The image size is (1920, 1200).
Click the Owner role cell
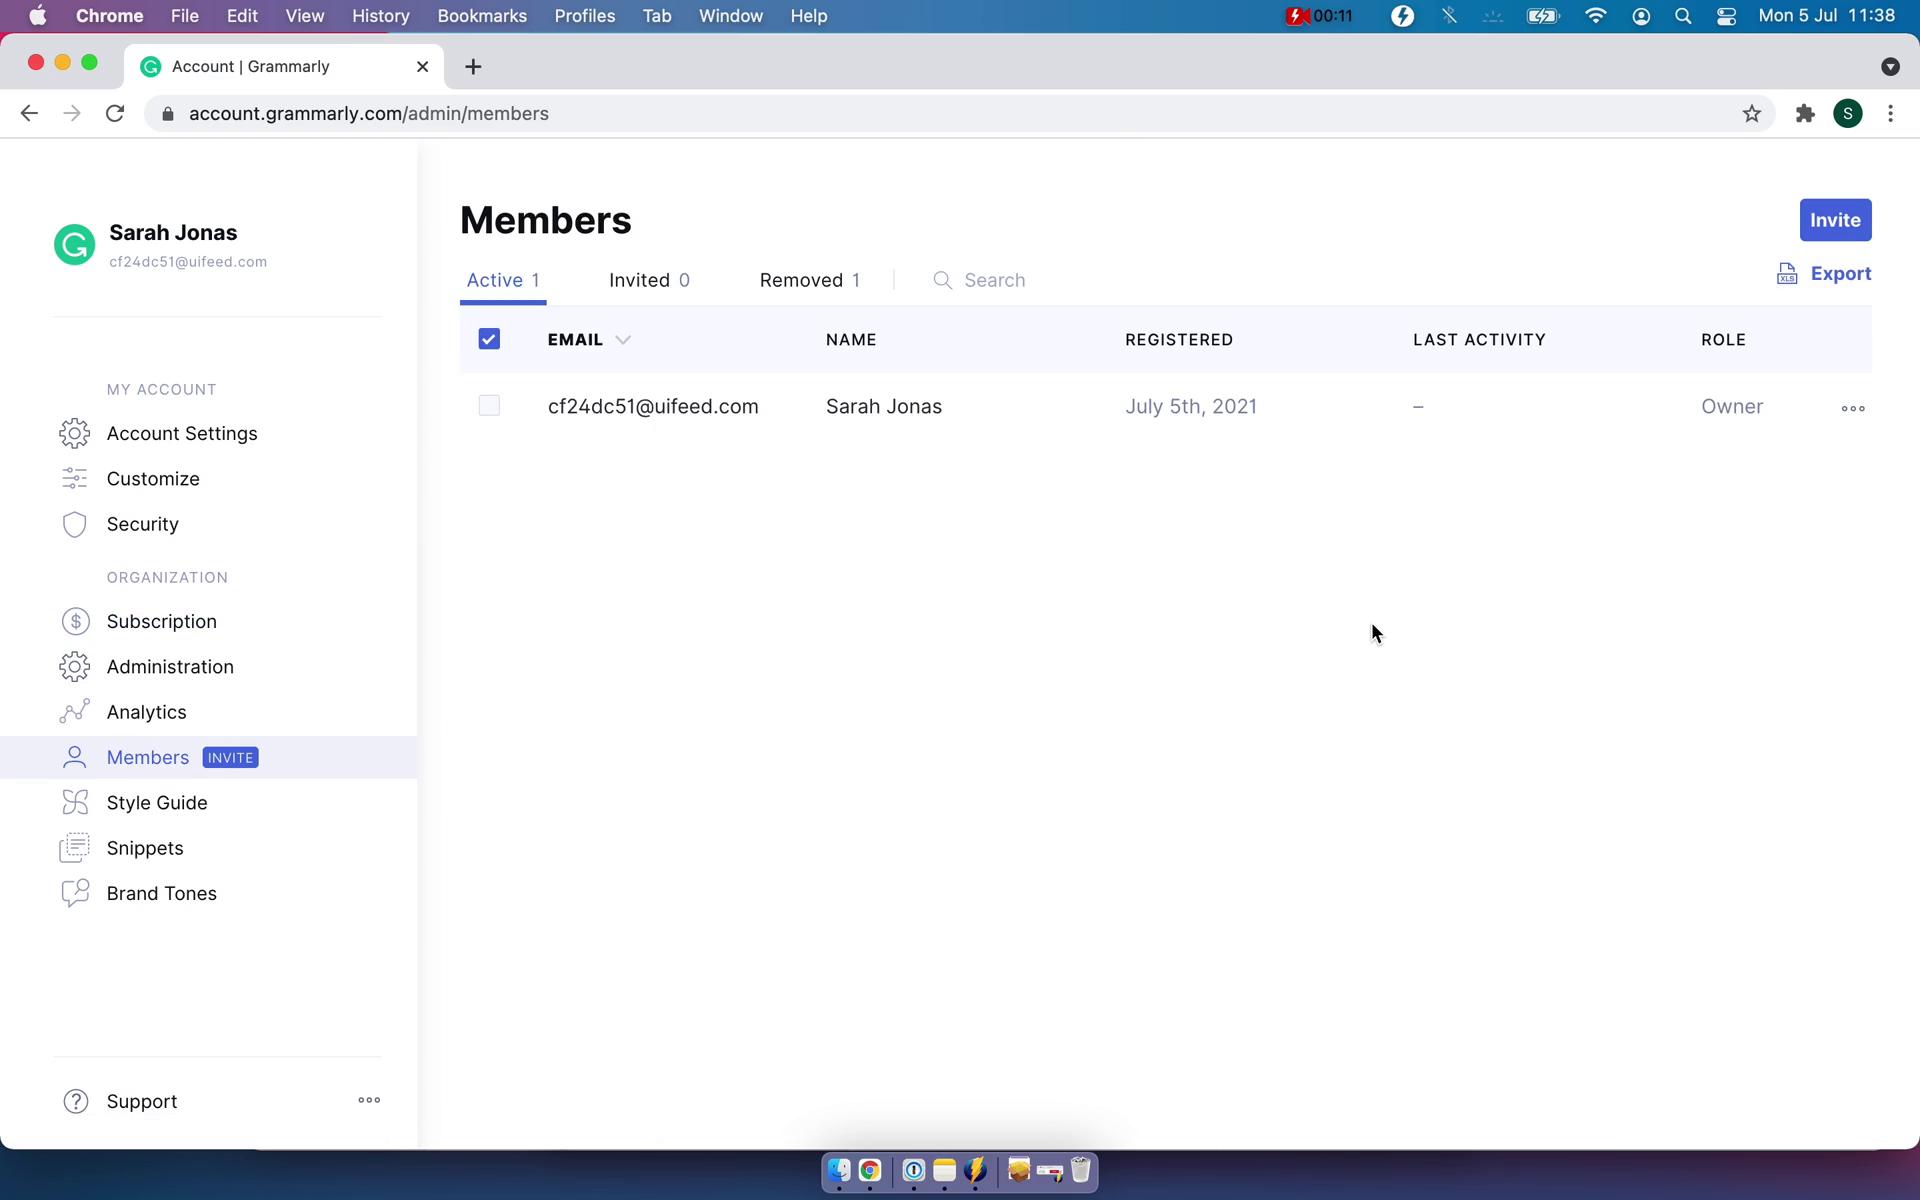(1732, 406)
